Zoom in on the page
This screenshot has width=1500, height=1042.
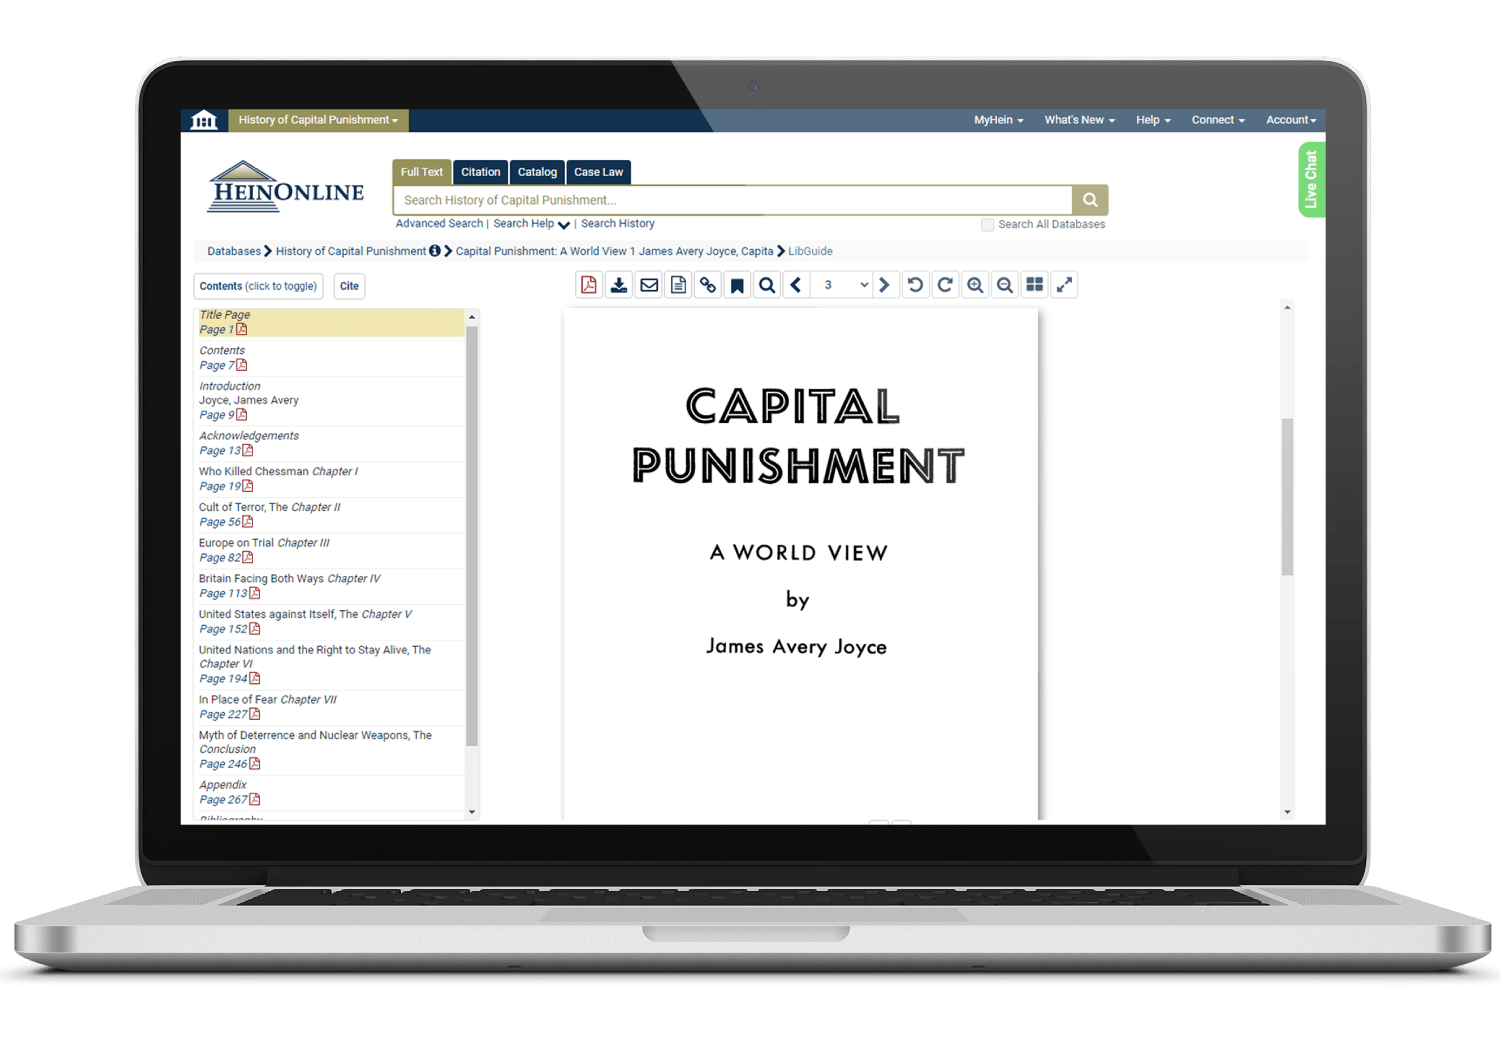[975, 285]
